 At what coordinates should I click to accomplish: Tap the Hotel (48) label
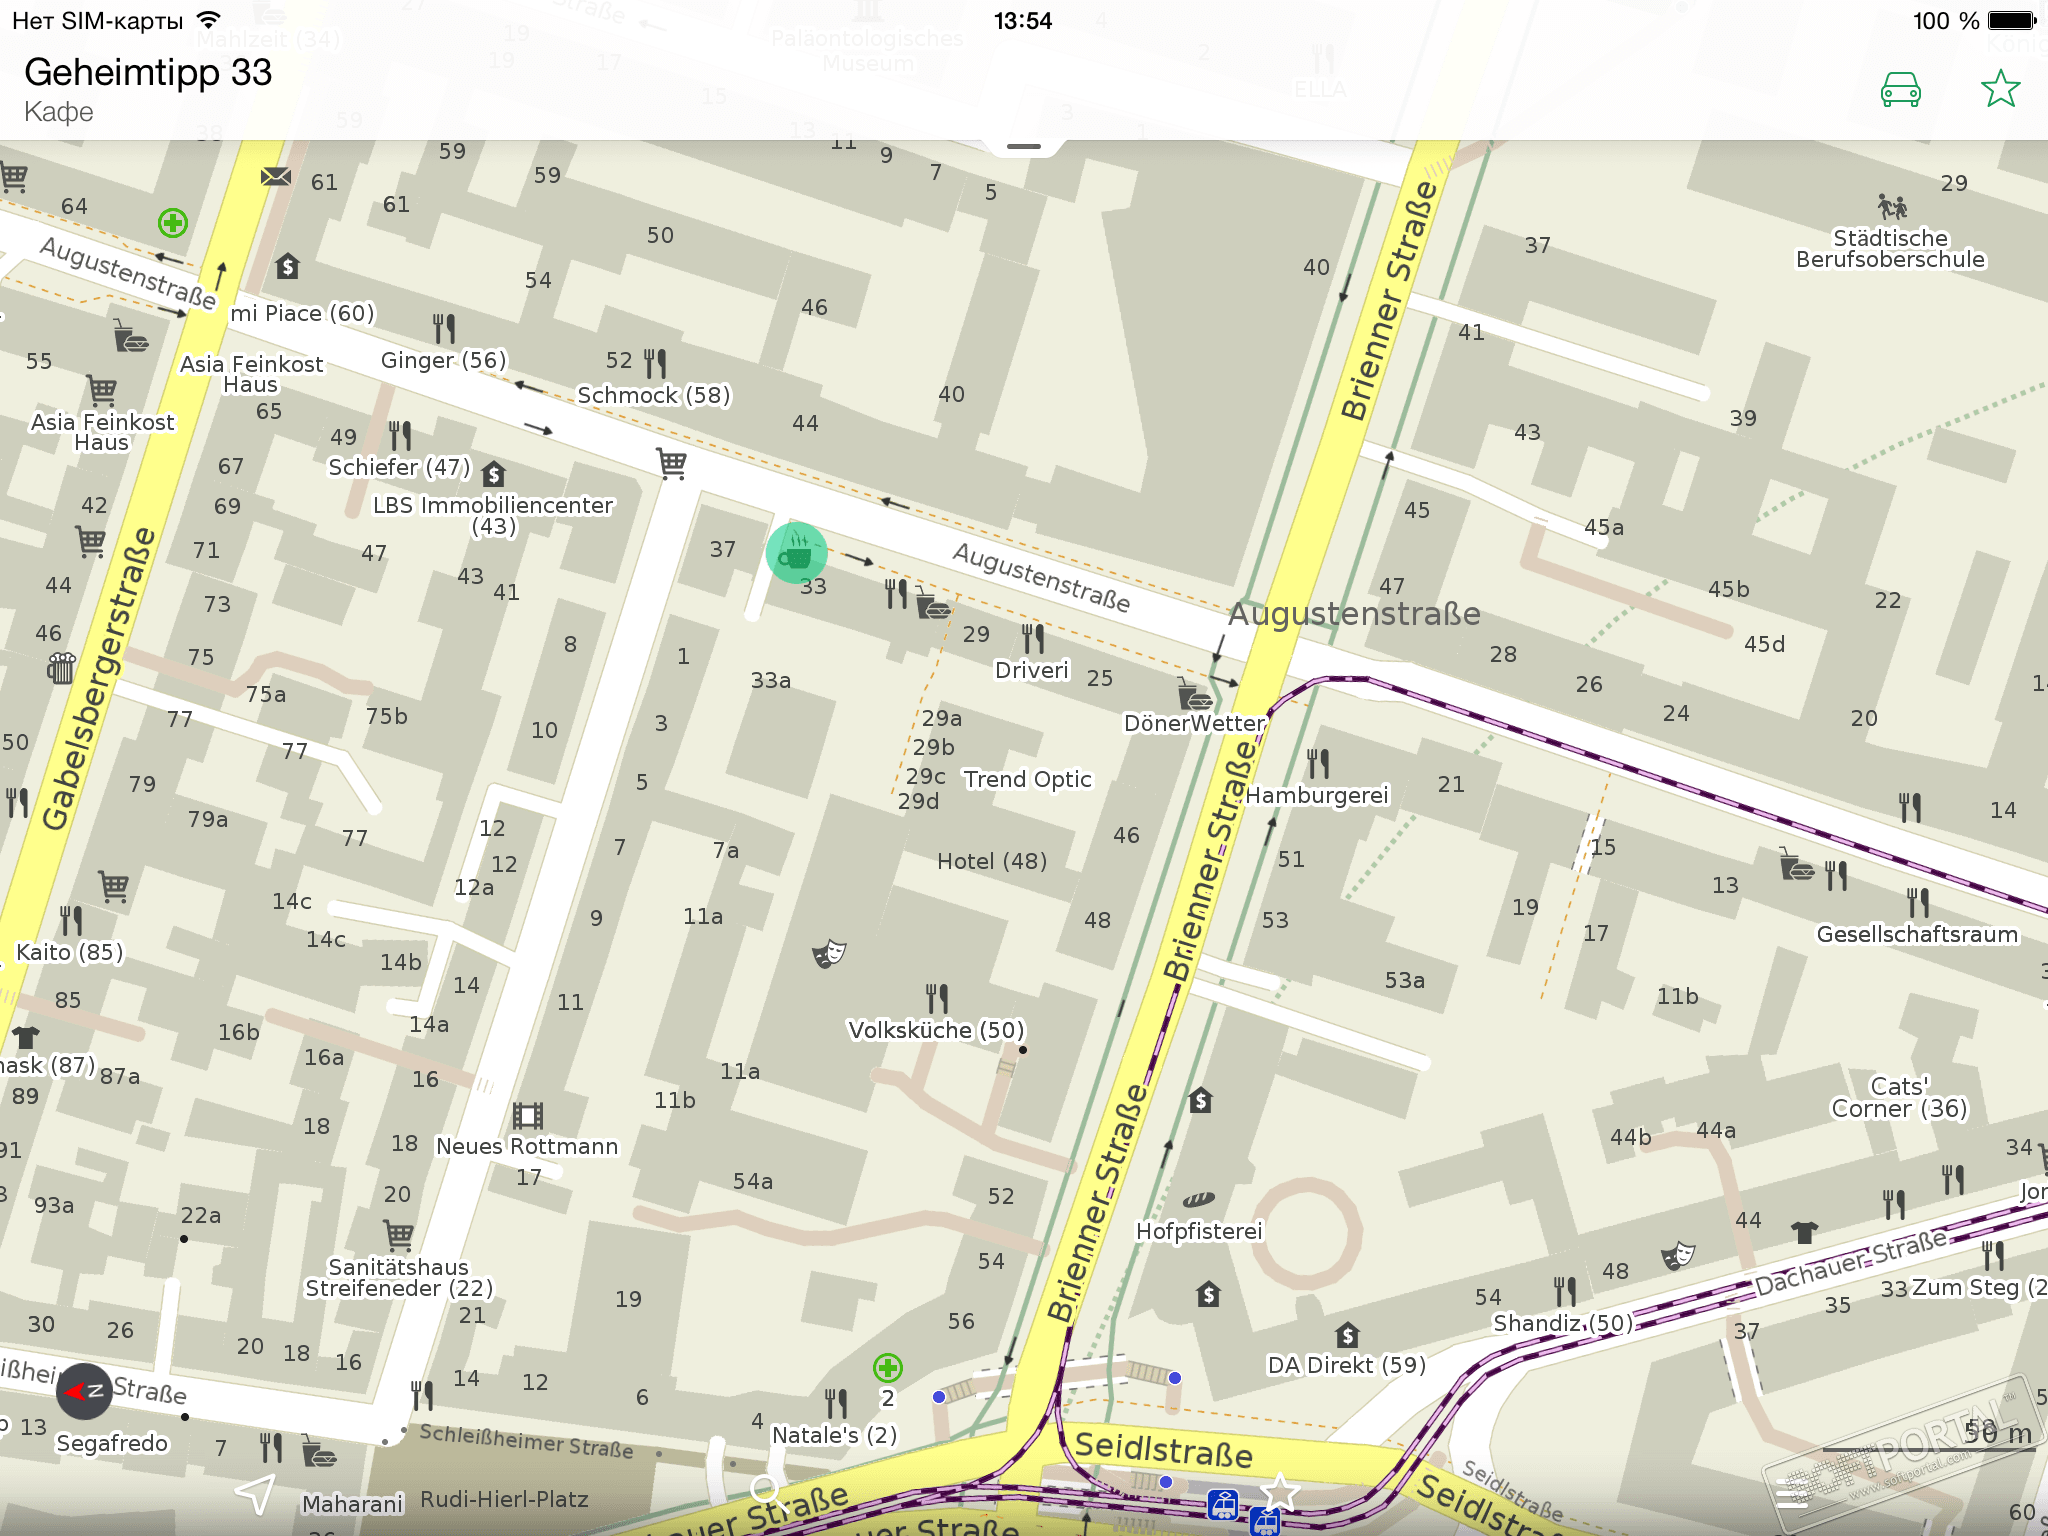coord(991,861)
